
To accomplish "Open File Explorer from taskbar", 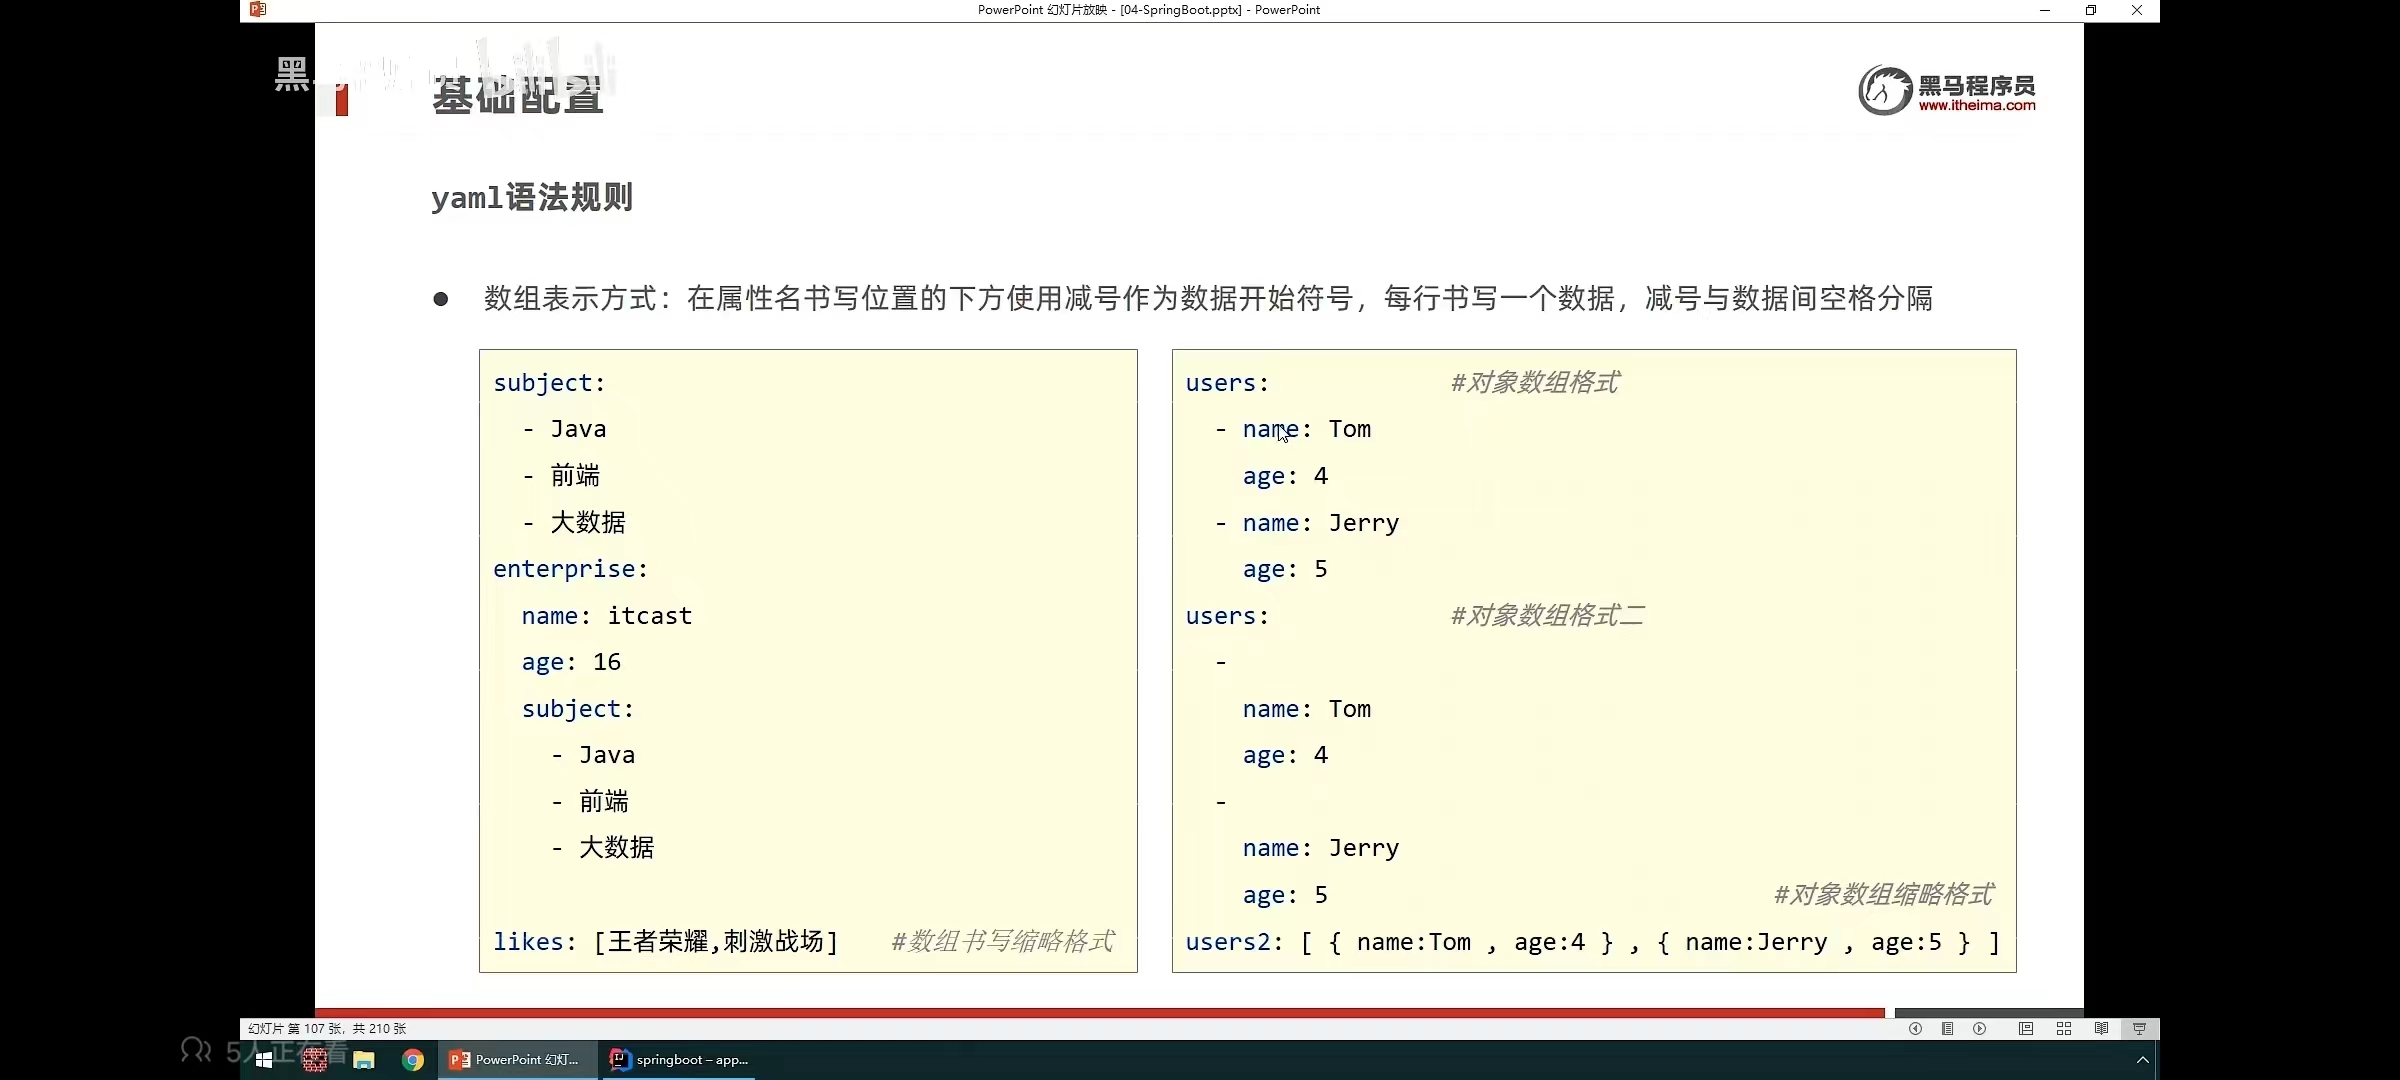I will [x=364, y=1060].
